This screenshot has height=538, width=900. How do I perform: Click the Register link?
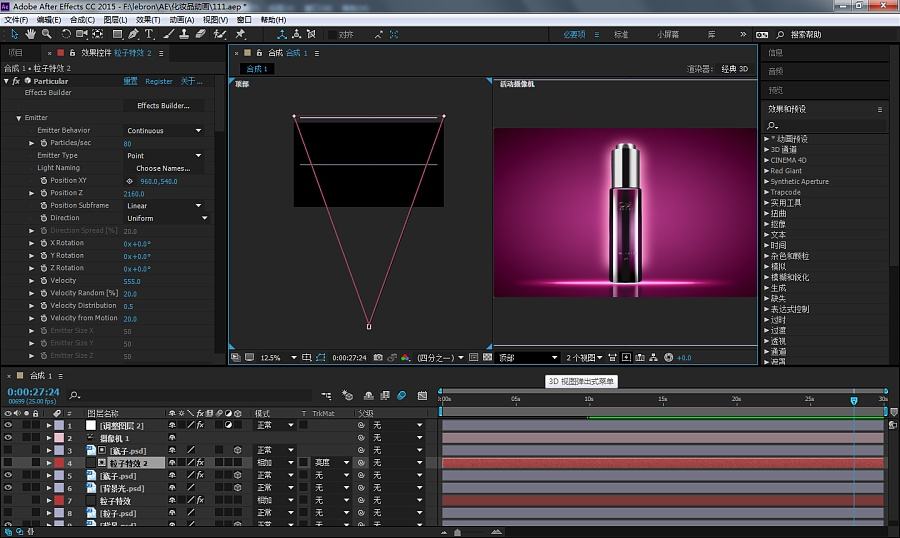159,82
